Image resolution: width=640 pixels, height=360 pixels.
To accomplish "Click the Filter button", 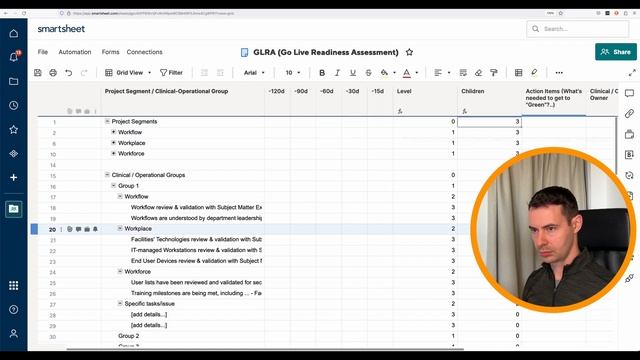I will pos(171,73).
